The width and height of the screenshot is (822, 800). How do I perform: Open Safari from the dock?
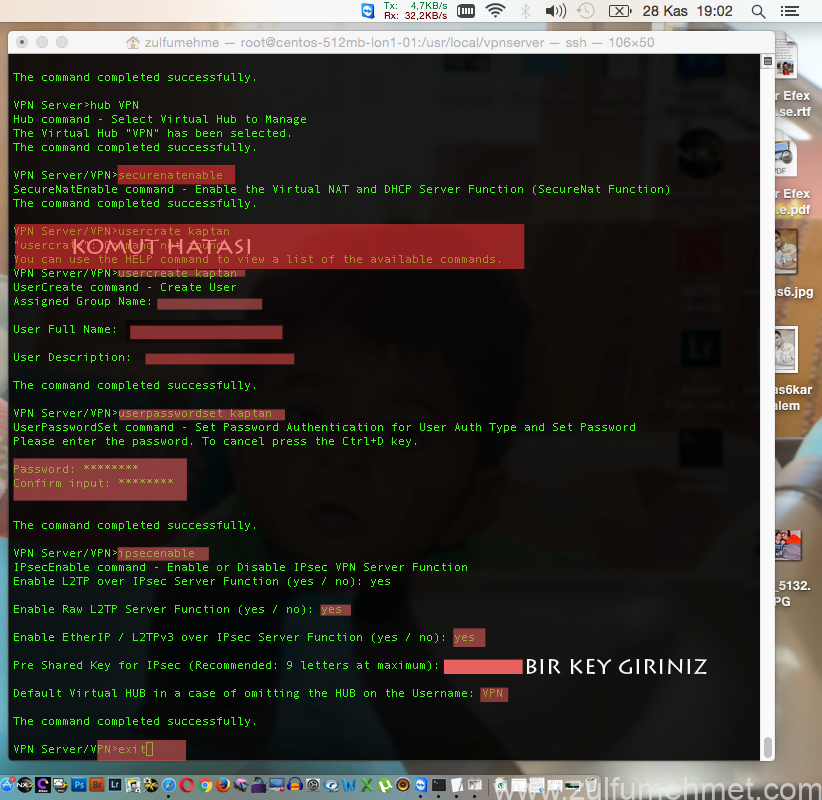[169, 785]
